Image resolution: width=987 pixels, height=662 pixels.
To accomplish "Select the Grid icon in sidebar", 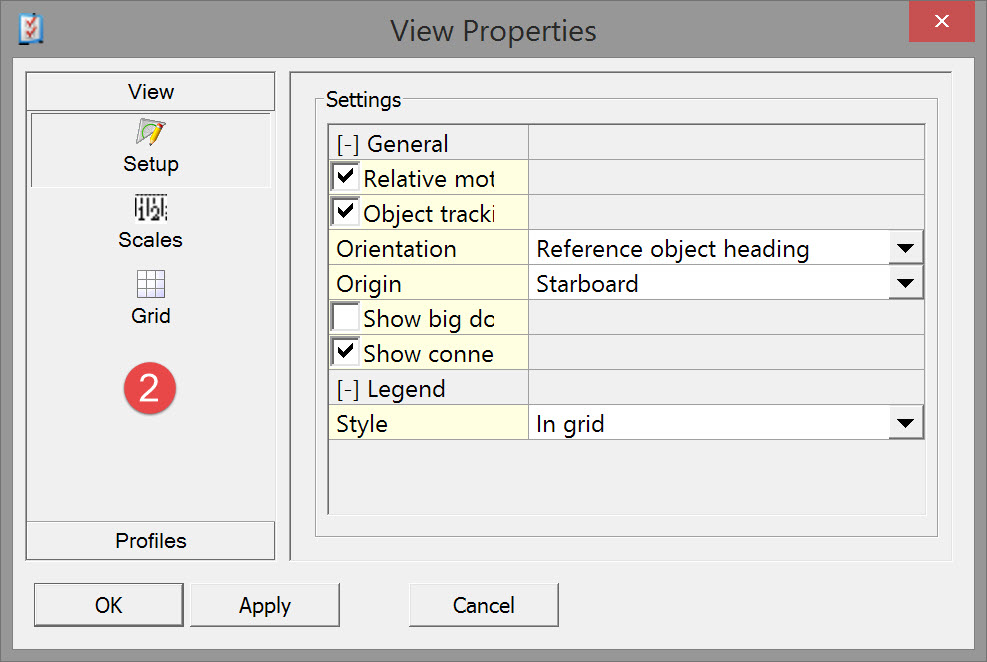I will coord(150,284).
